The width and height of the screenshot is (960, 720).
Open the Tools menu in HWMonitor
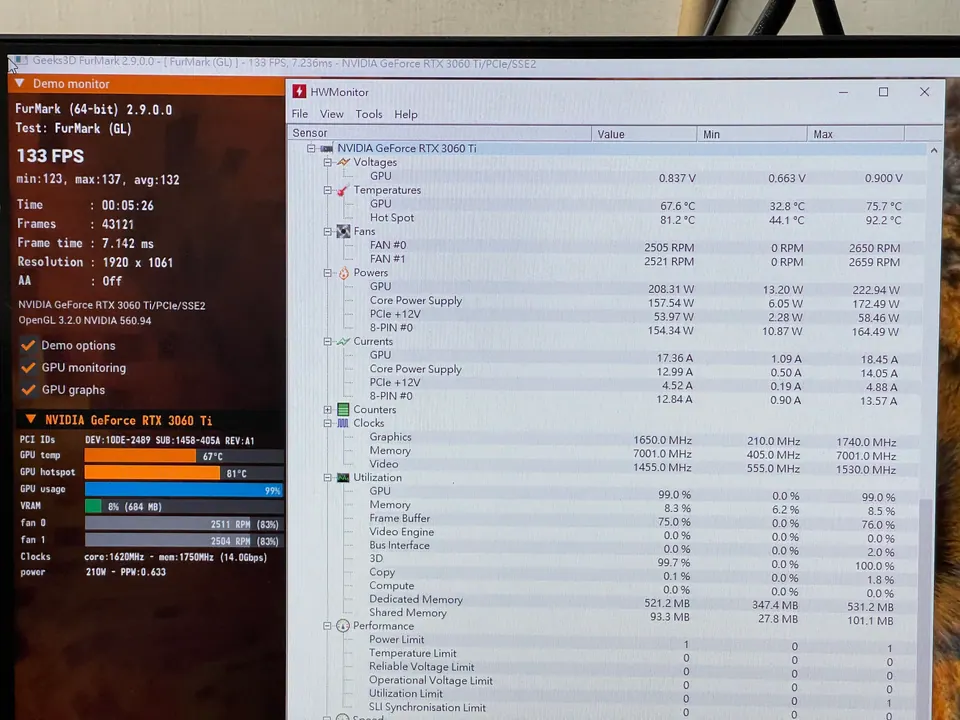(x=369, y=114)
